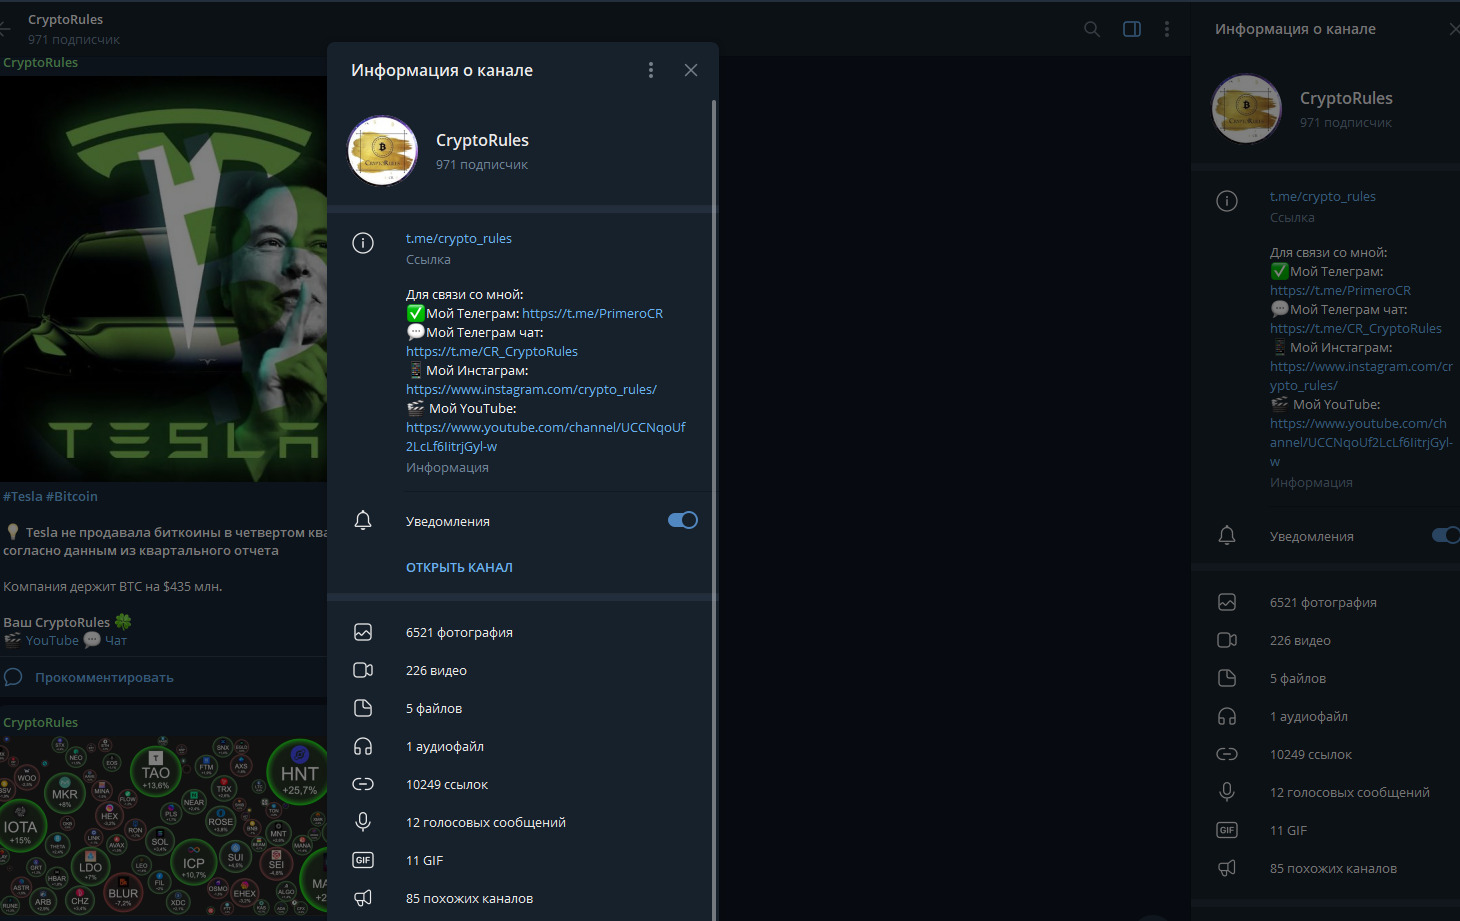Open the Tesla image in the channel post

(163, 279)
